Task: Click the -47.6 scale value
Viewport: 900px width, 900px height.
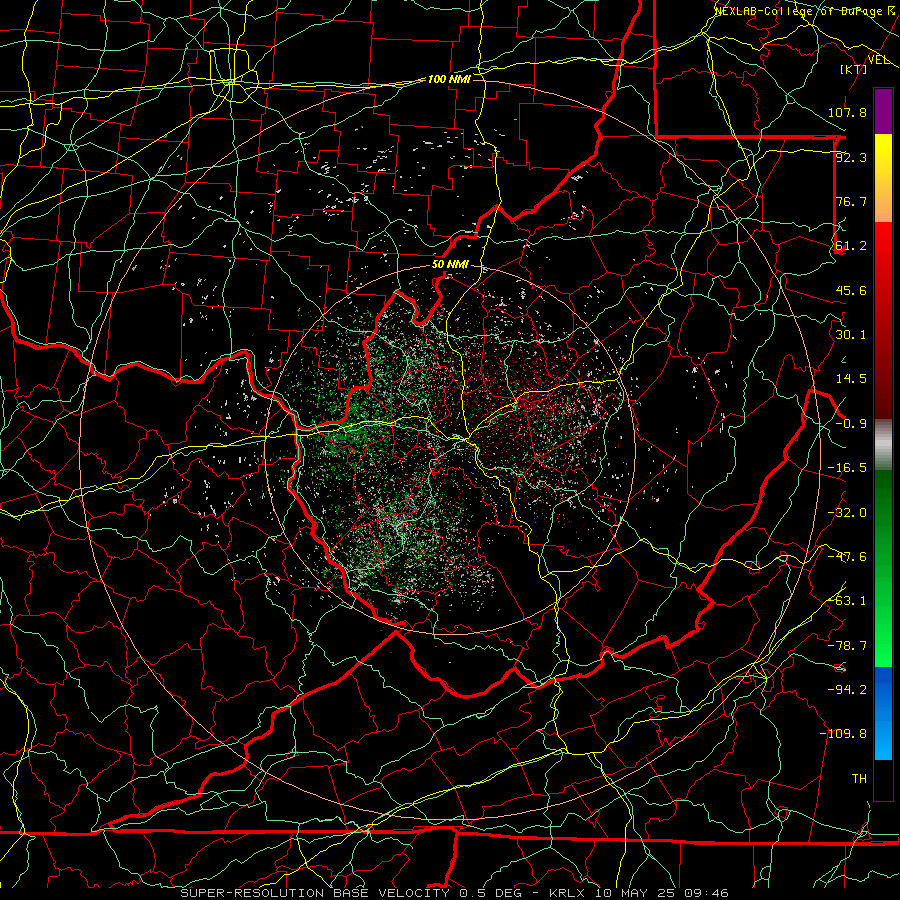Action: tap(847, 557)
